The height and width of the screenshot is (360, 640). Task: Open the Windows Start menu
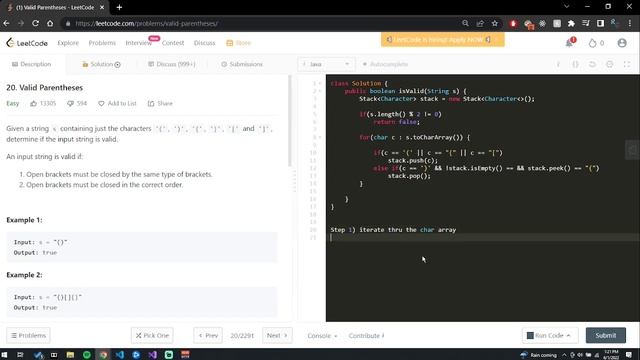[x=4, y=355]
